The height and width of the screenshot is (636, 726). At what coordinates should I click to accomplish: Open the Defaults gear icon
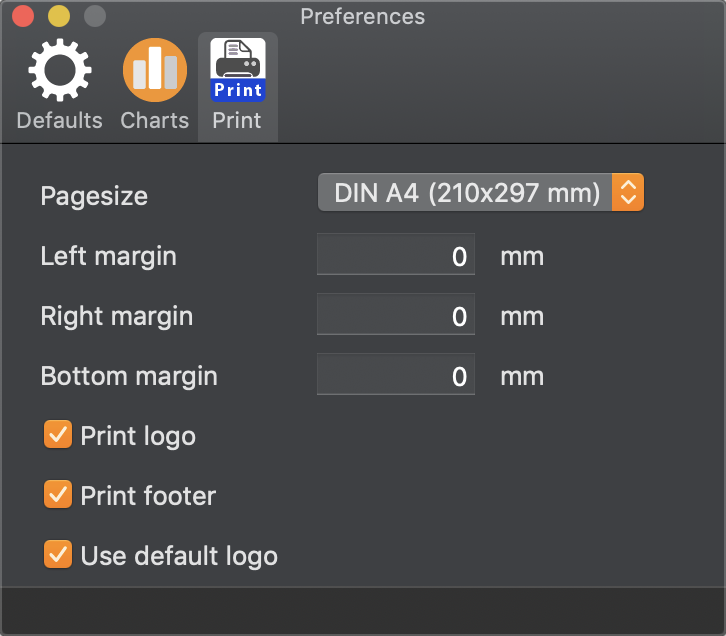[x=60, y=70]
